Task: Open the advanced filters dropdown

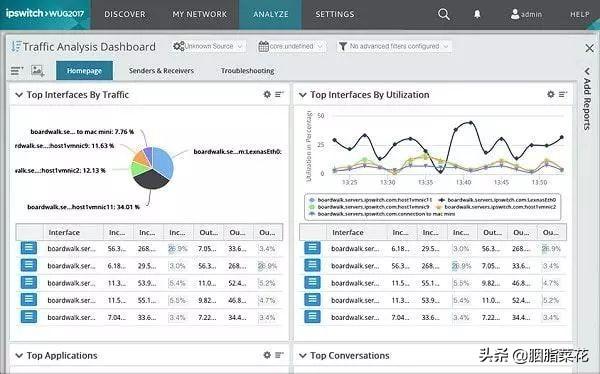Action: 394,46
